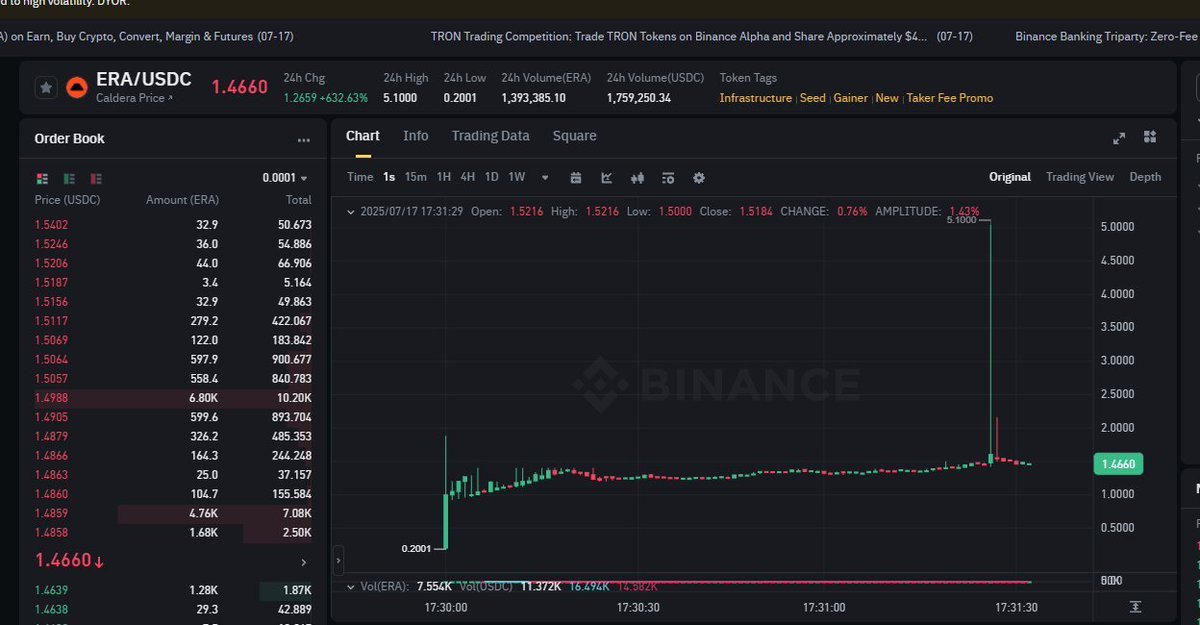Open the chart display options icon
The width and height of the screenshot is (1200, 625).
click(x=668, y=178)
